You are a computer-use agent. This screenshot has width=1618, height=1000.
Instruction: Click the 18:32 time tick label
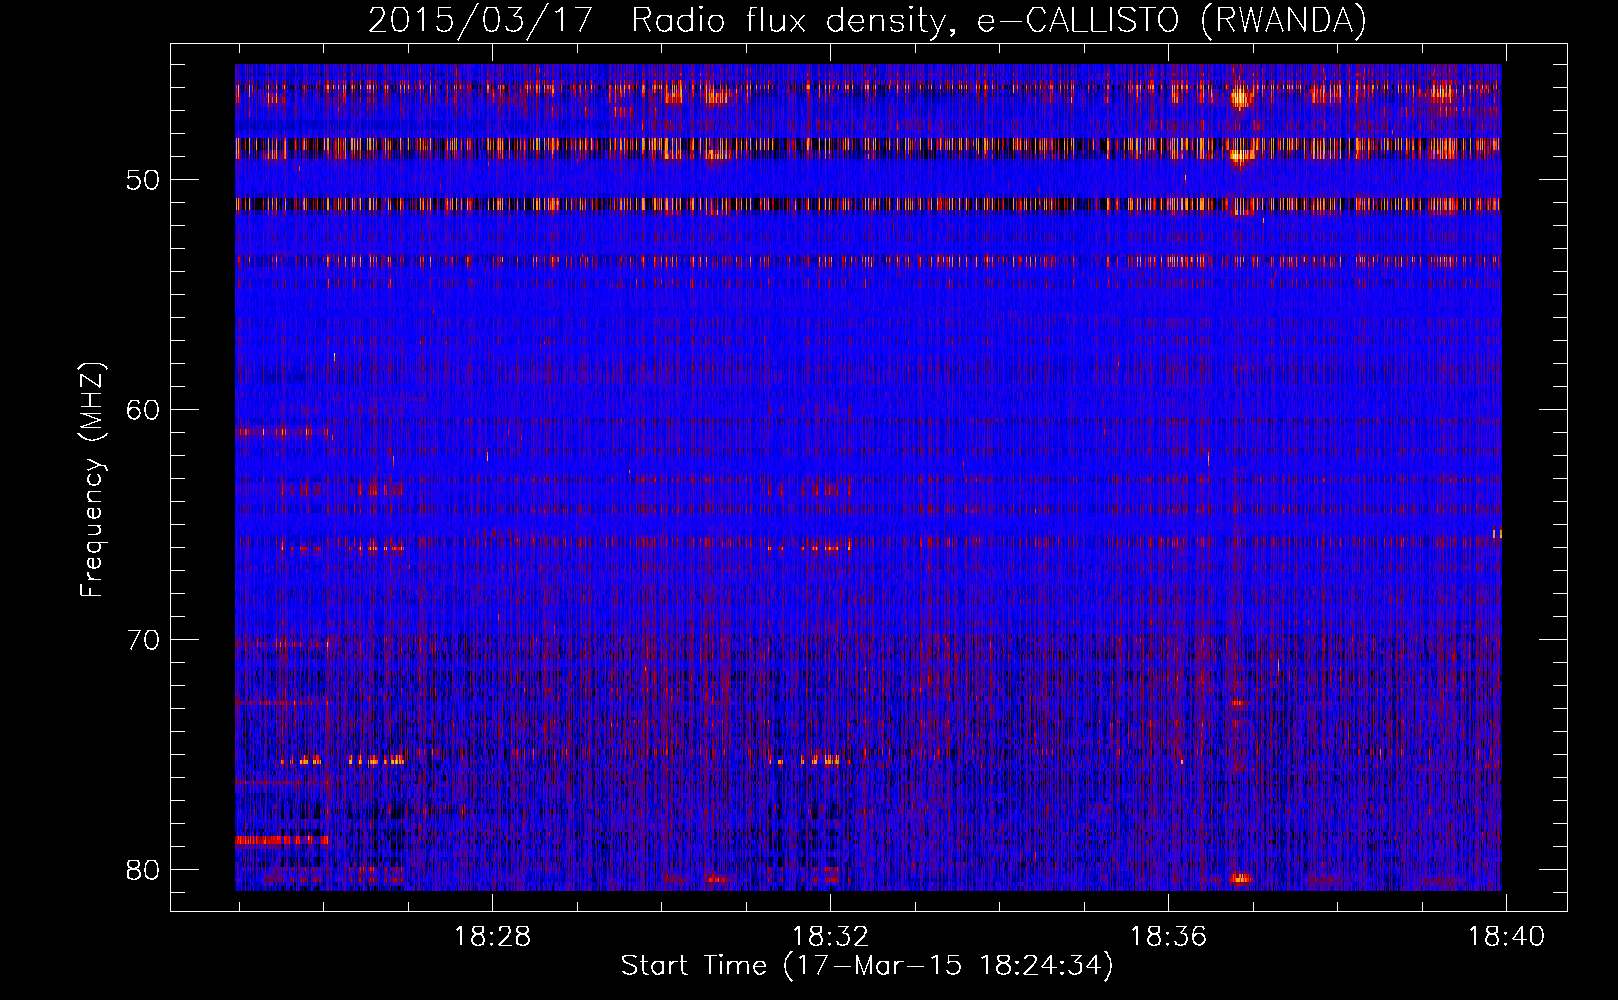click(x=830, y=937)
